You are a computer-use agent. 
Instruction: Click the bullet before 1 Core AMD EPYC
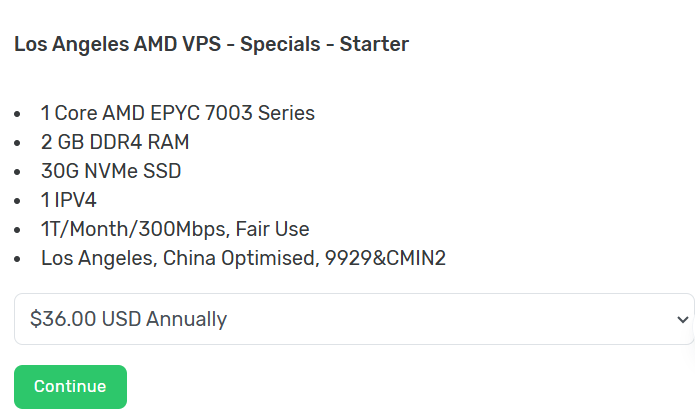click(x=17, y=114)
